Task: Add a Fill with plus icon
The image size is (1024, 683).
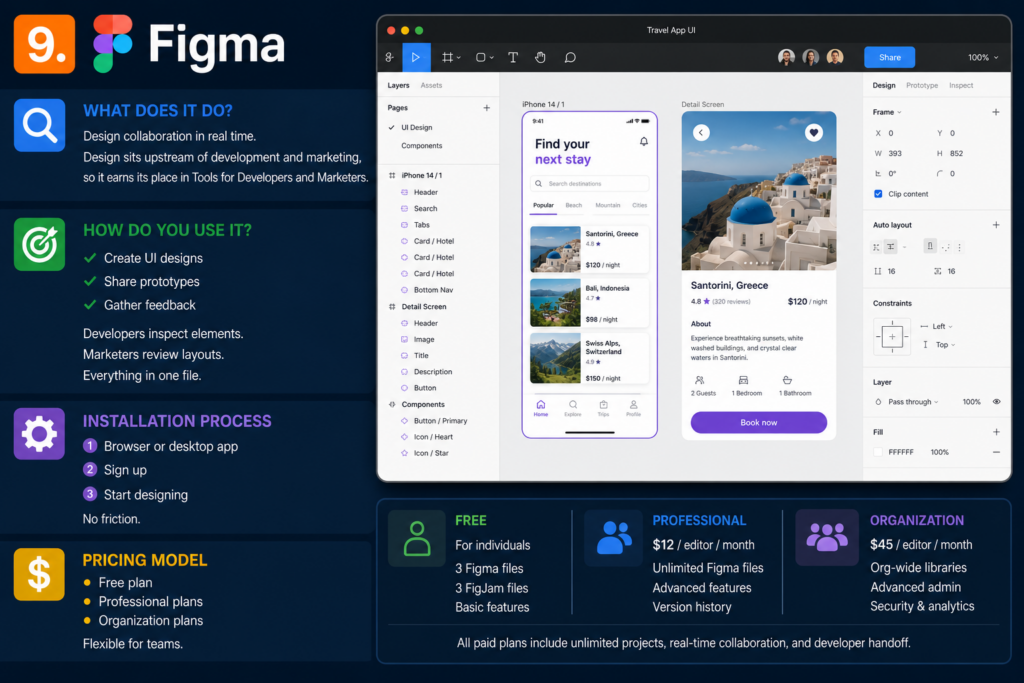Action: point(996,432)
